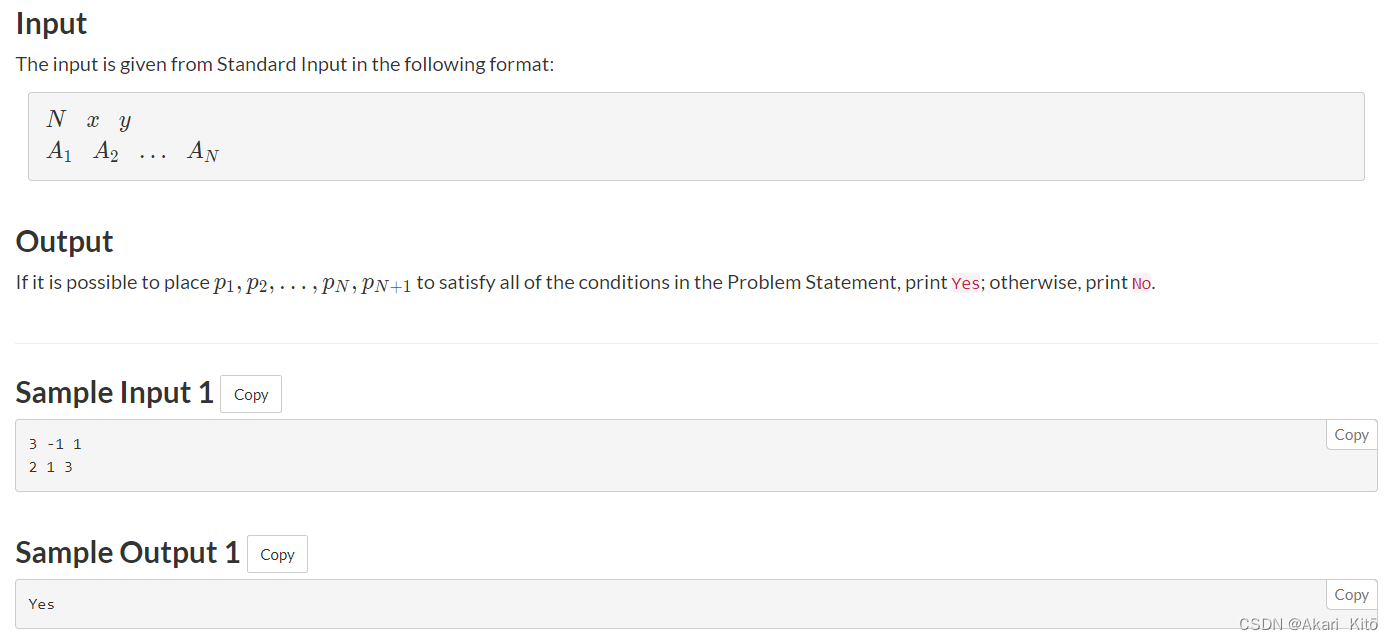Click the 'N x y' format line
Viewport: 1393px width, 640px height.
[x=89, y=120]
